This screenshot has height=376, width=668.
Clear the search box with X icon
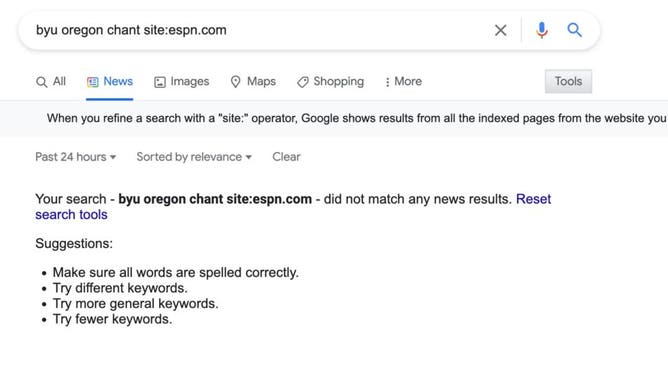[501, 30]
